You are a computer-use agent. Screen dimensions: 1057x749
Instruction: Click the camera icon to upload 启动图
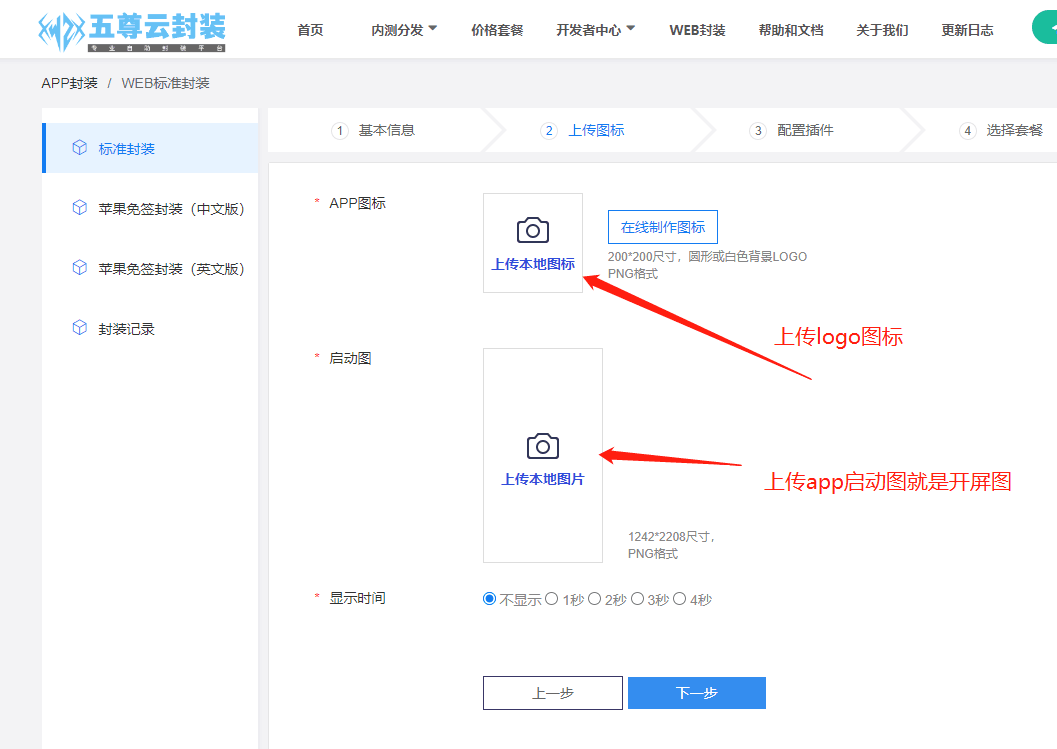point(542,443)
